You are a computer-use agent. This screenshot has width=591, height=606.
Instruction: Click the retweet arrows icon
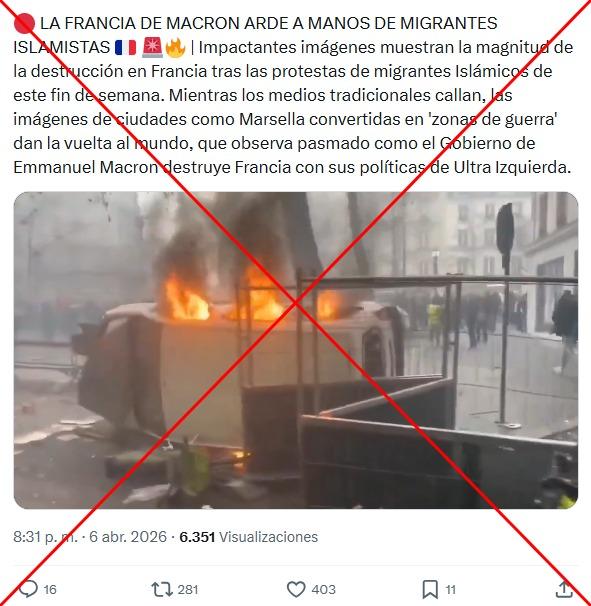[162, 589]
